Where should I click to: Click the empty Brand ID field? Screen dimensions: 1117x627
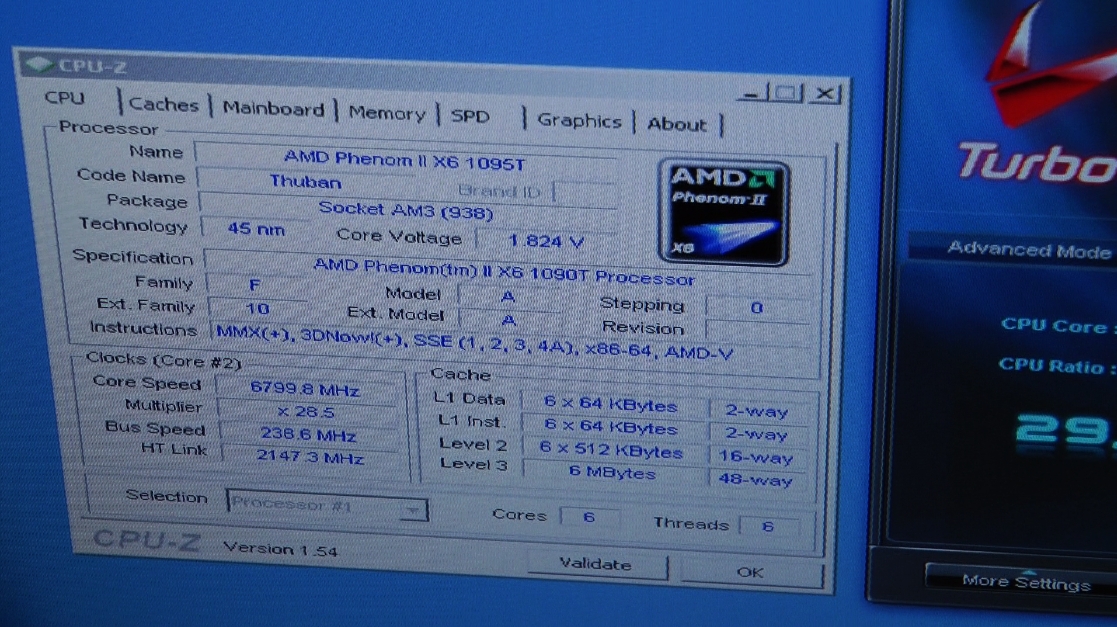click(584, 194)
